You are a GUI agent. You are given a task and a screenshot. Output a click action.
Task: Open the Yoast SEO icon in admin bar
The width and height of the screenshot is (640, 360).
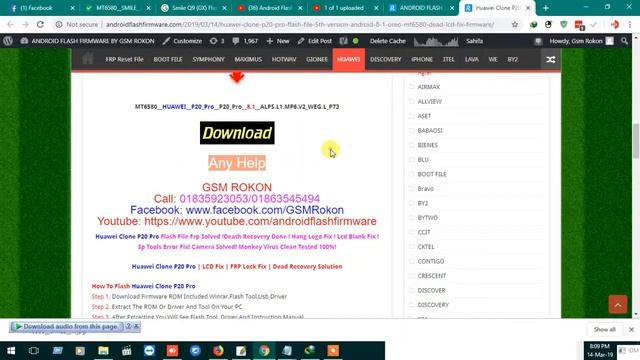[x=343, y=41]
